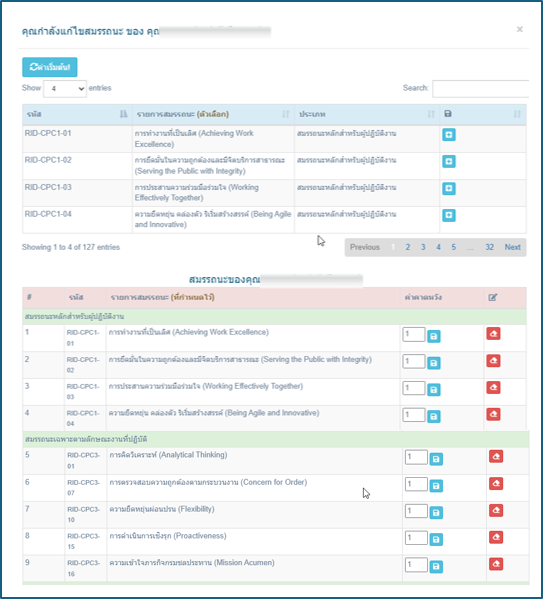Add competency RID-CPC1-01 with plus icon
Screen dimensions: 543x599
449,135
